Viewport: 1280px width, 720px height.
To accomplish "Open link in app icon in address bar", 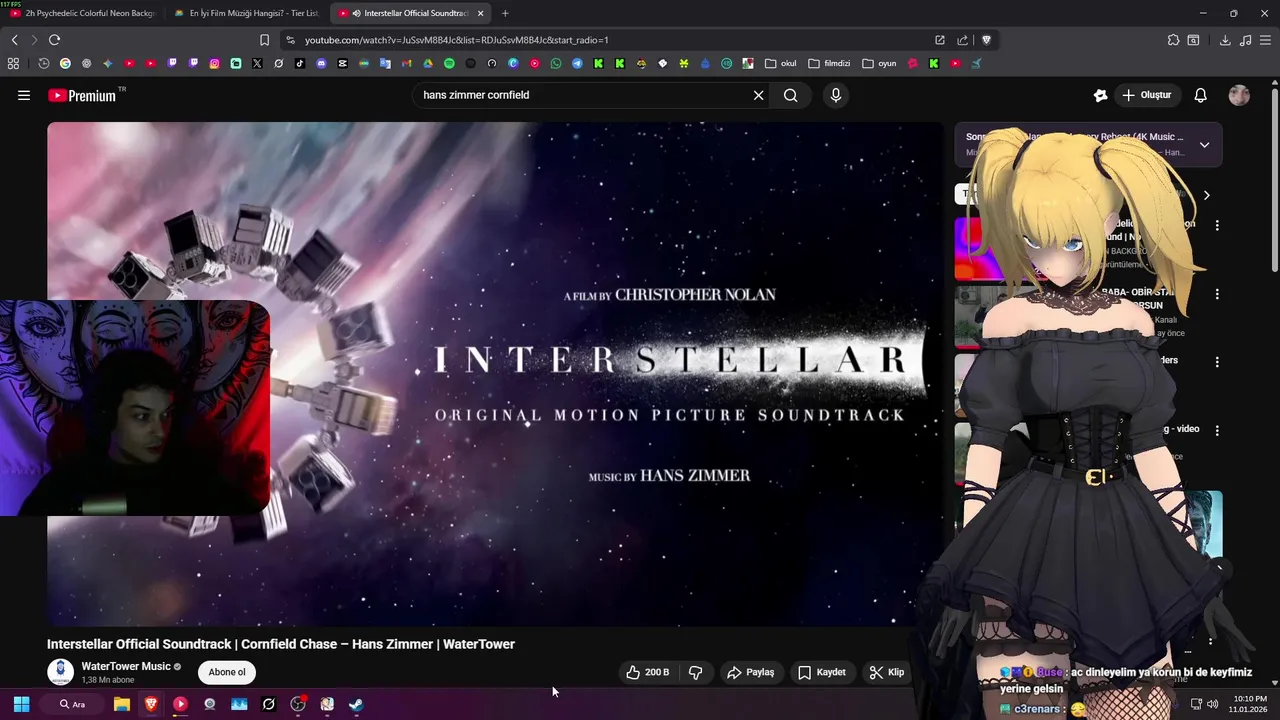I will [x=940, y=40].
